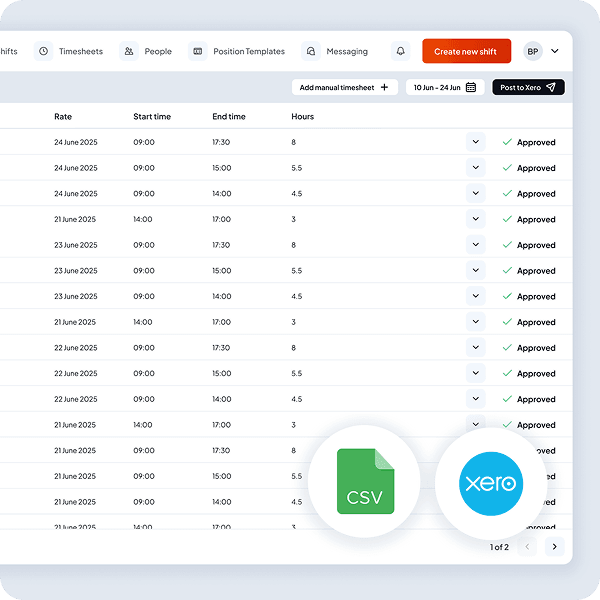Open the notifications bell
Screen dimensions: 600x600
[x=401, y=51]
